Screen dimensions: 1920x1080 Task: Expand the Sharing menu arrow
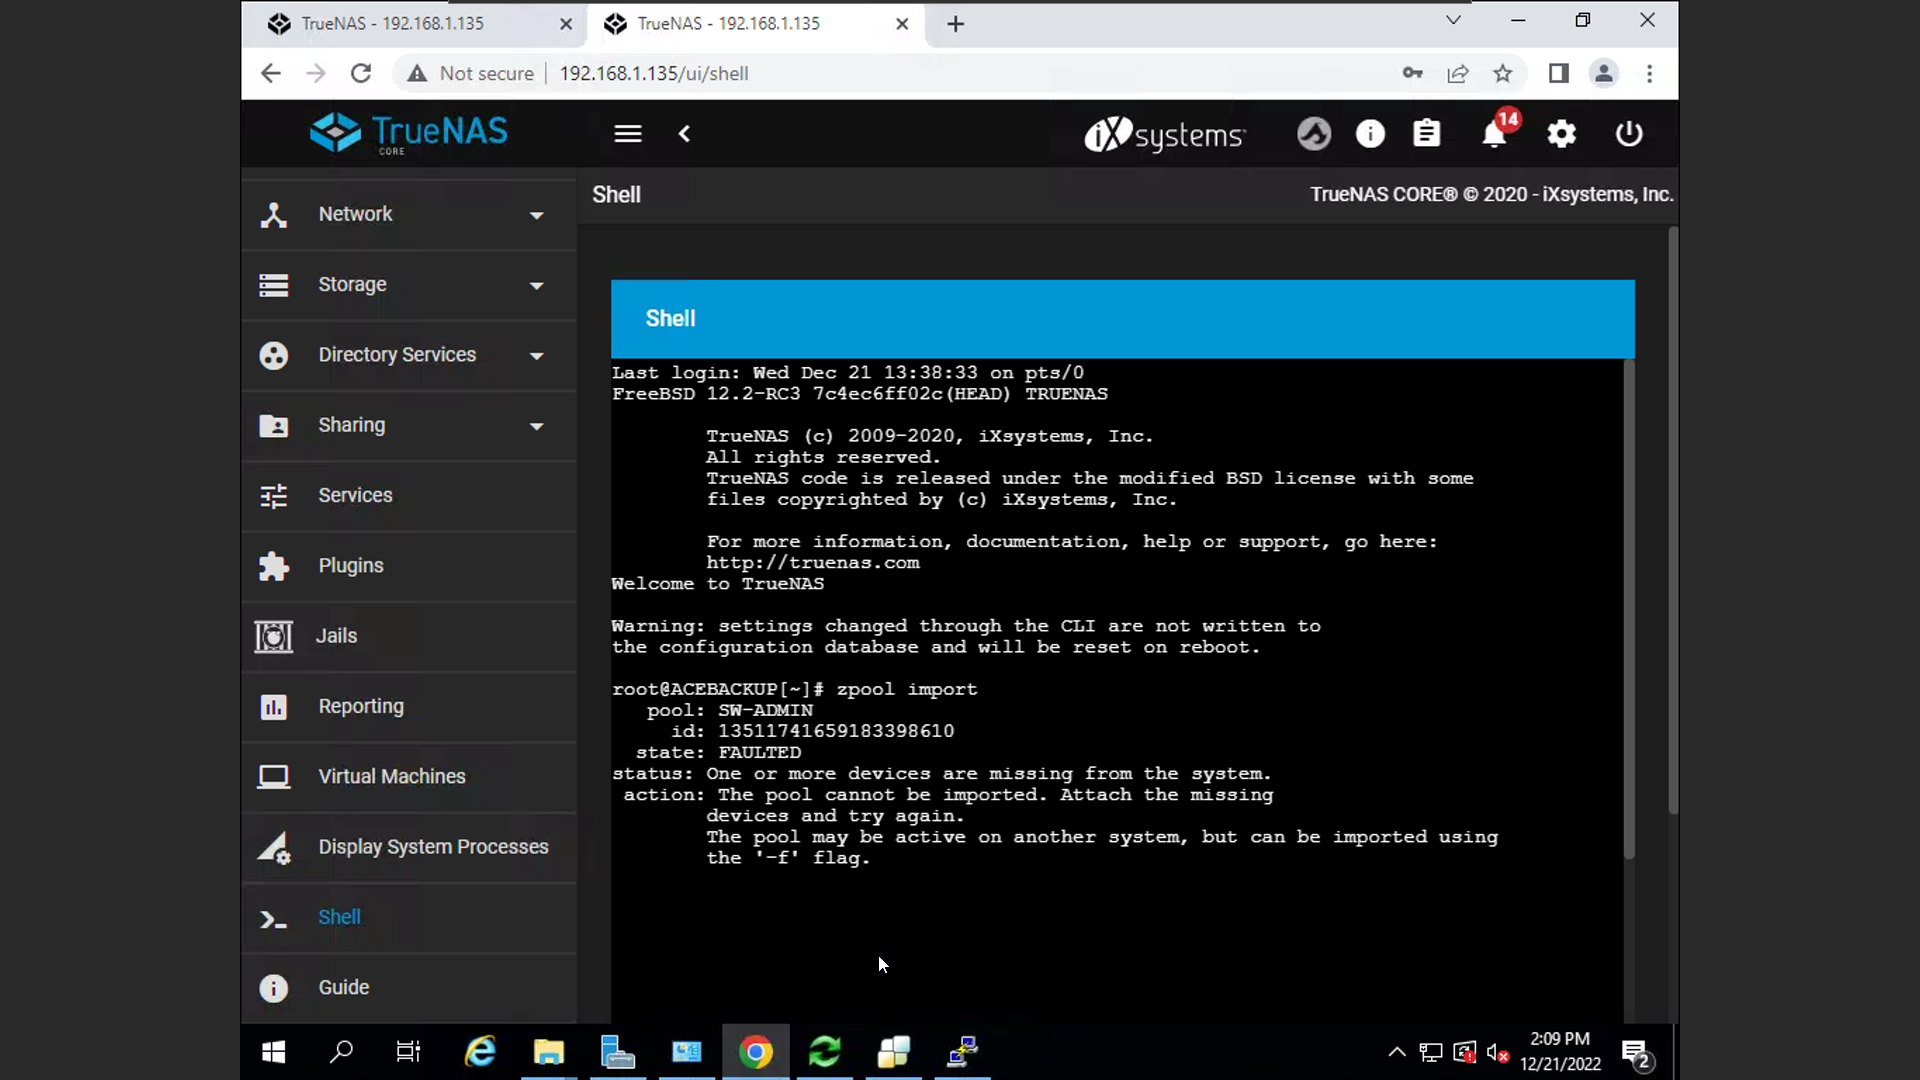(536, 426)
